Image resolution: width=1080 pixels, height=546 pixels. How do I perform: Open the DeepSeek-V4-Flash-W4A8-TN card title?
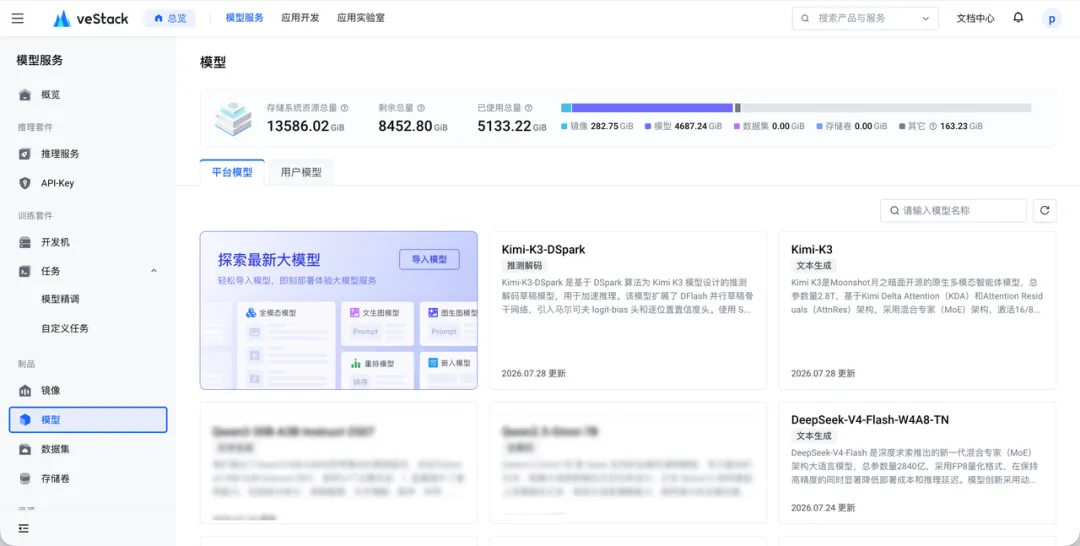point(871,420)
